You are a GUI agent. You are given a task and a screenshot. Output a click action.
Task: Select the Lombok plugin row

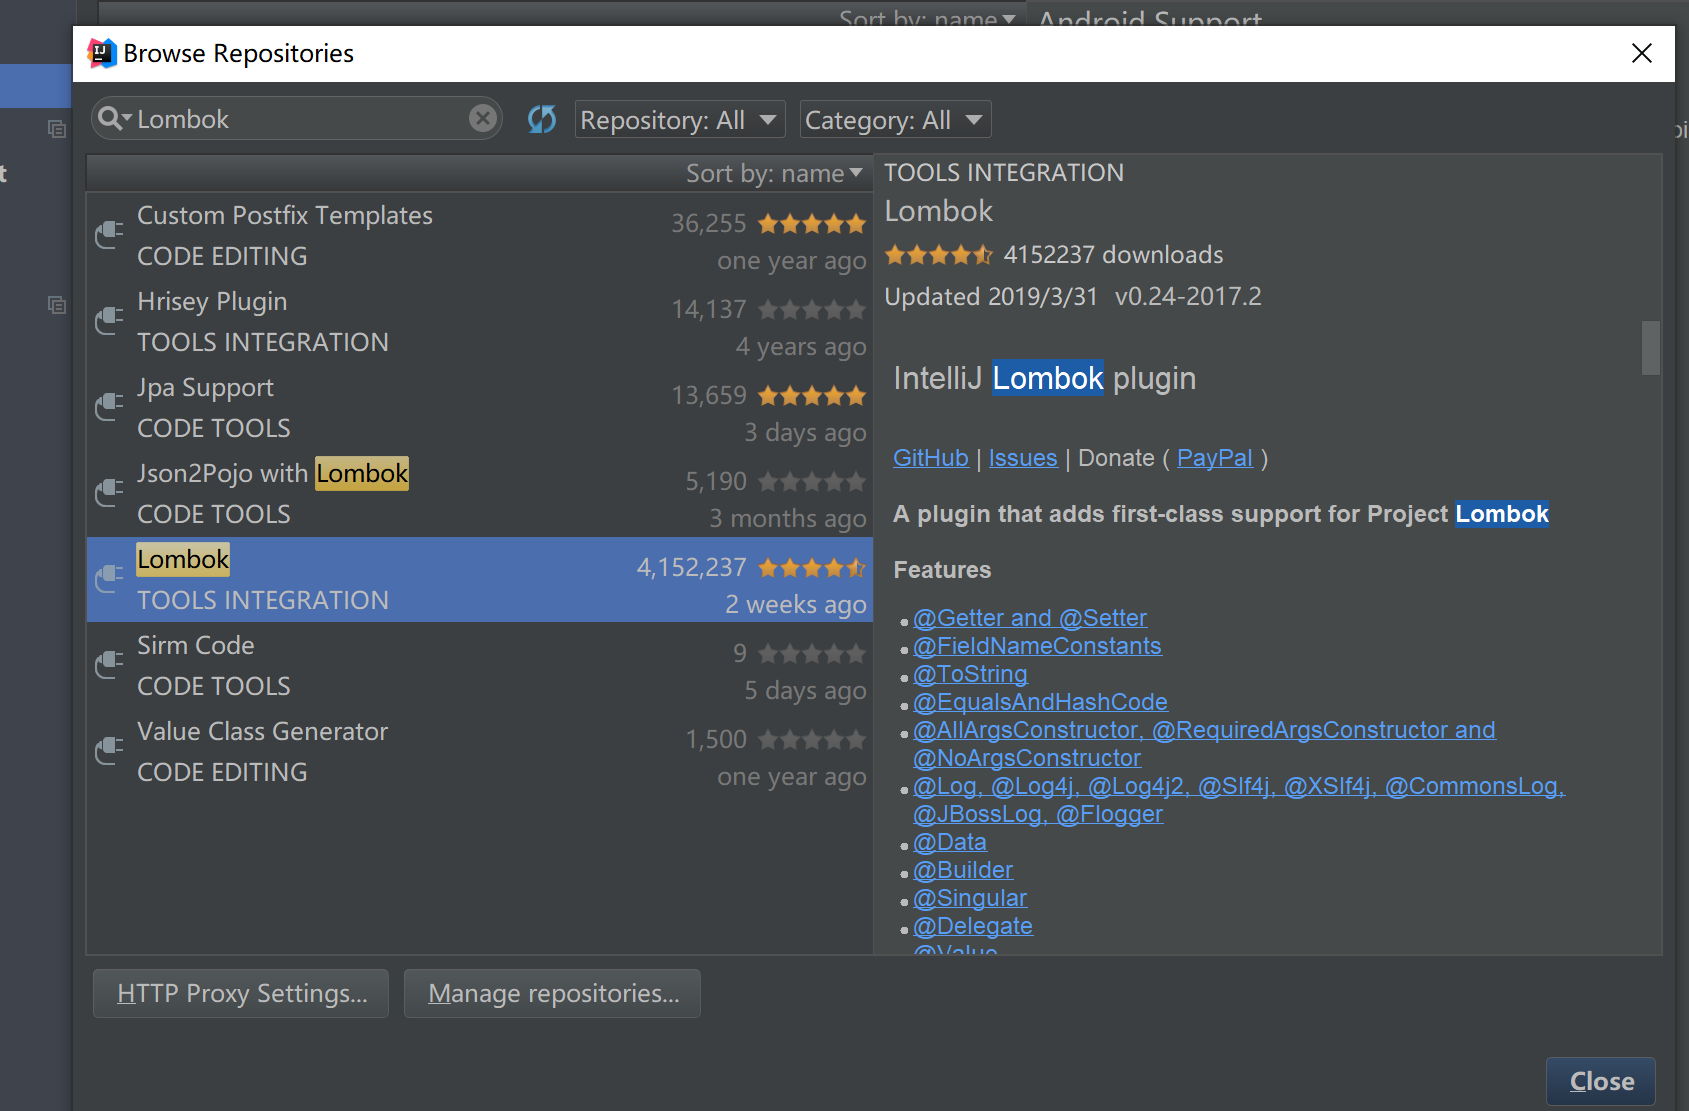480,580
